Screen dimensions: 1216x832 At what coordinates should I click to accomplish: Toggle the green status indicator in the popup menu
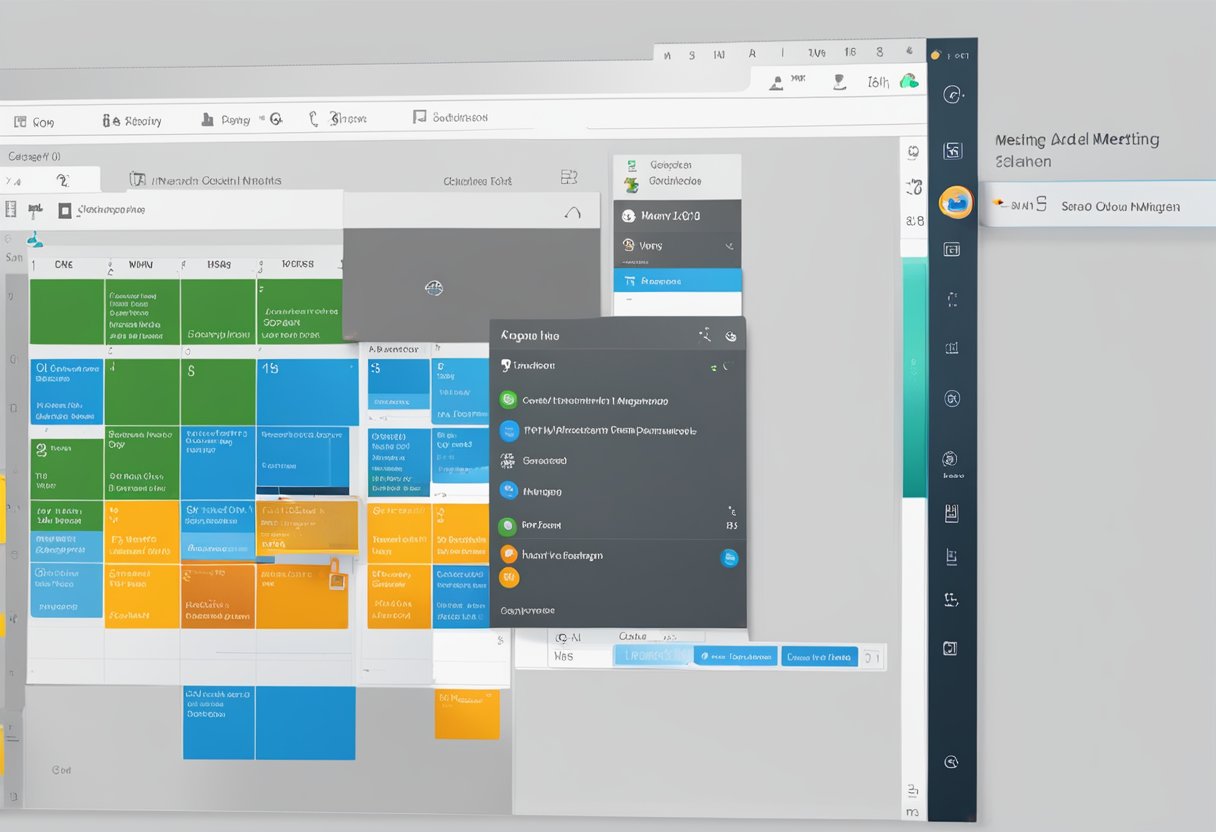coord(713,367)
